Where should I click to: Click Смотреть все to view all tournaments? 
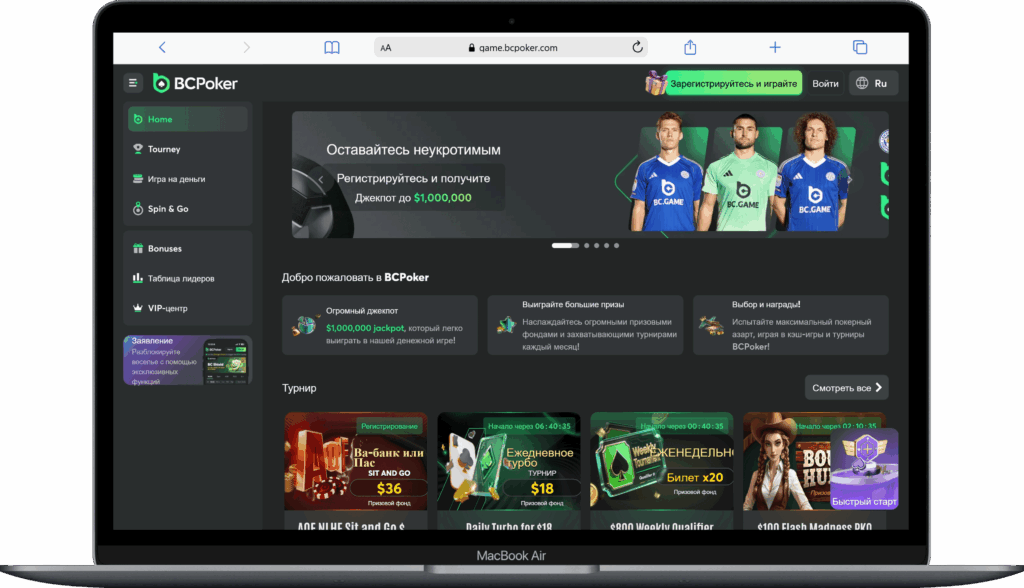pos(846,387)
